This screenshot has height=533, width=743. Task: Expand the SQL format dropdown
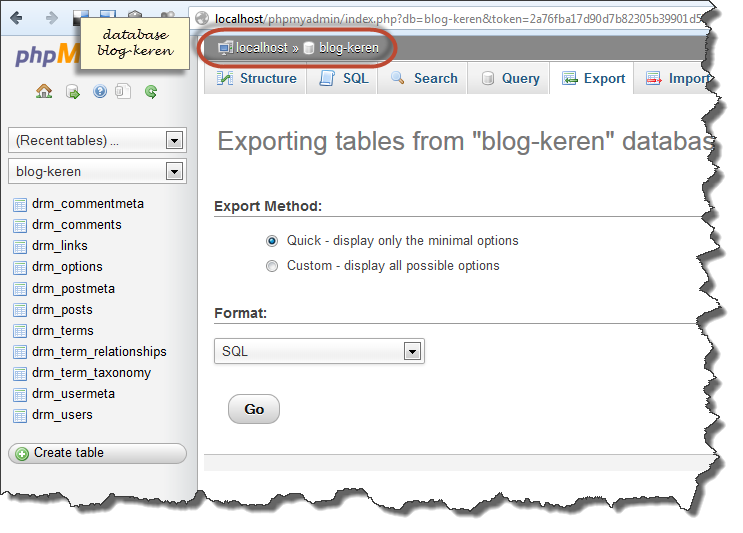[319, 351]
